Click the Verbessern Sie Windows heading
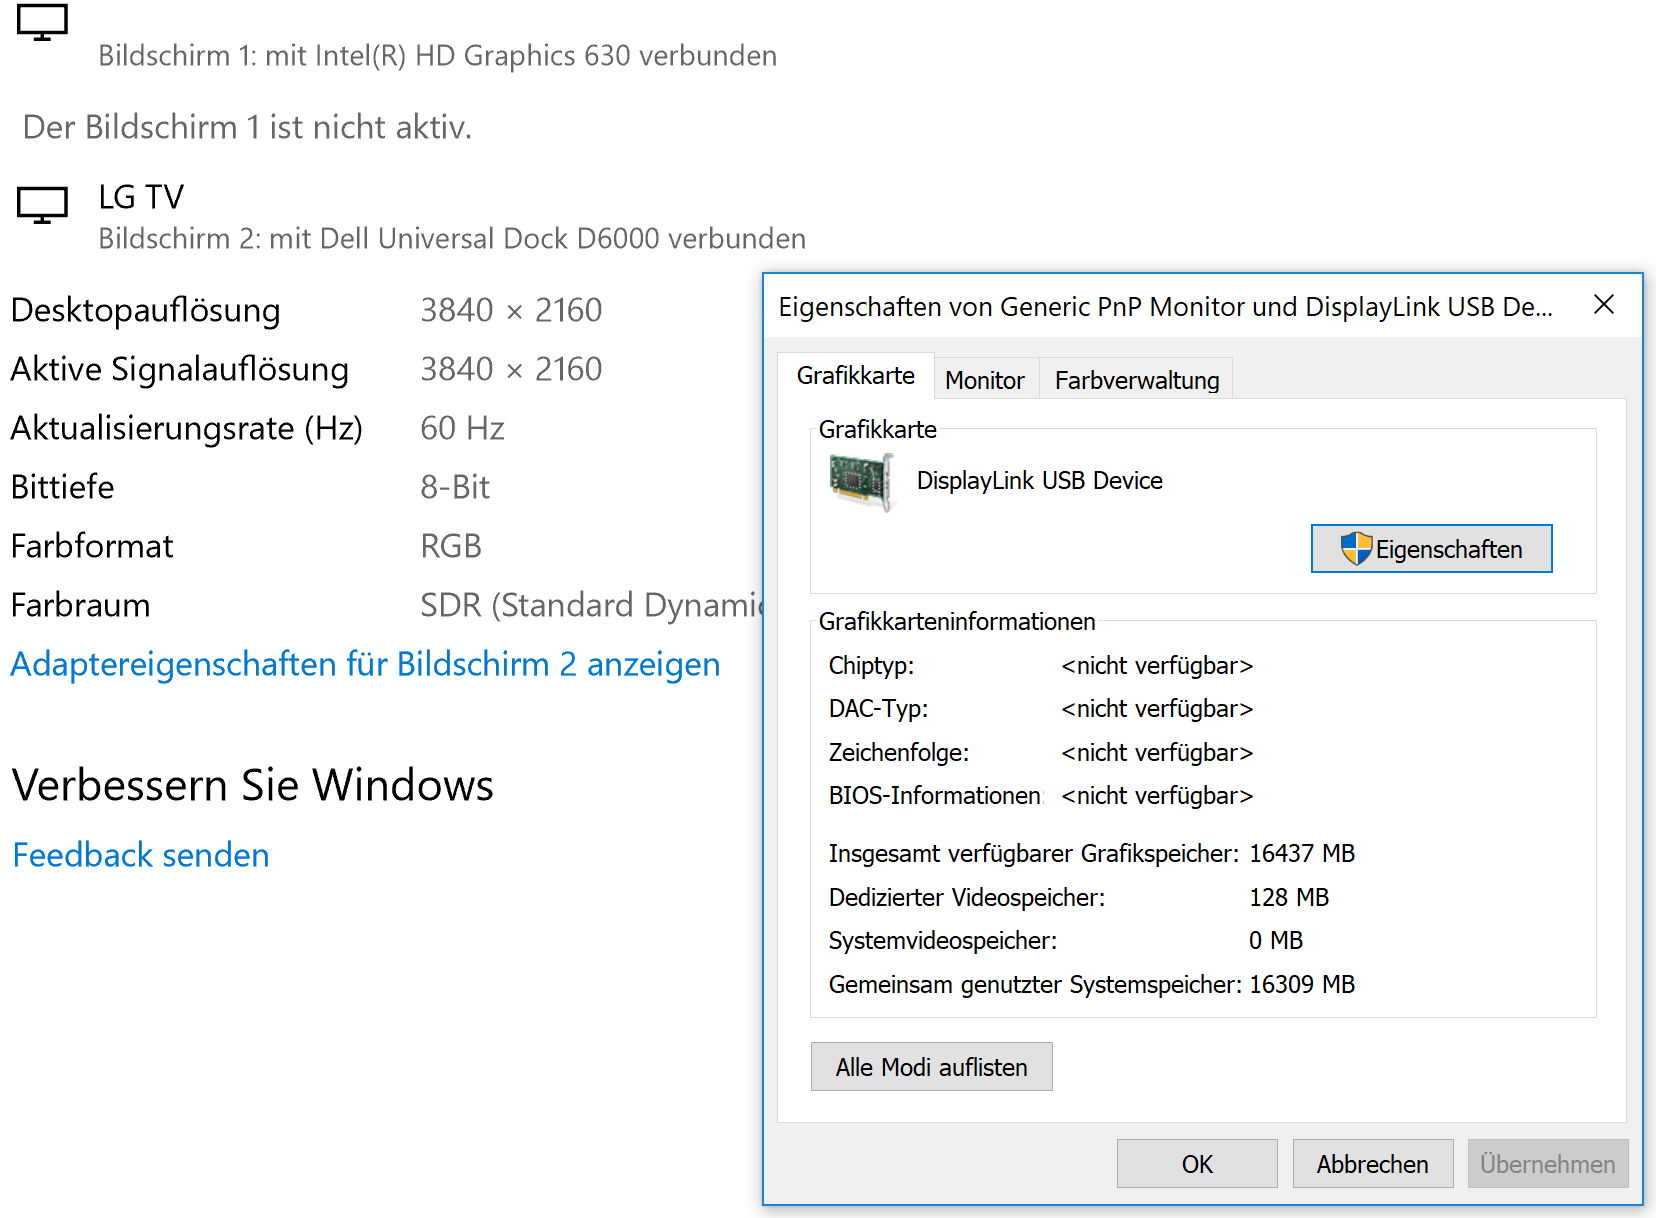The width and height of the screenshot is (1656, 1218). click(253, 785)
